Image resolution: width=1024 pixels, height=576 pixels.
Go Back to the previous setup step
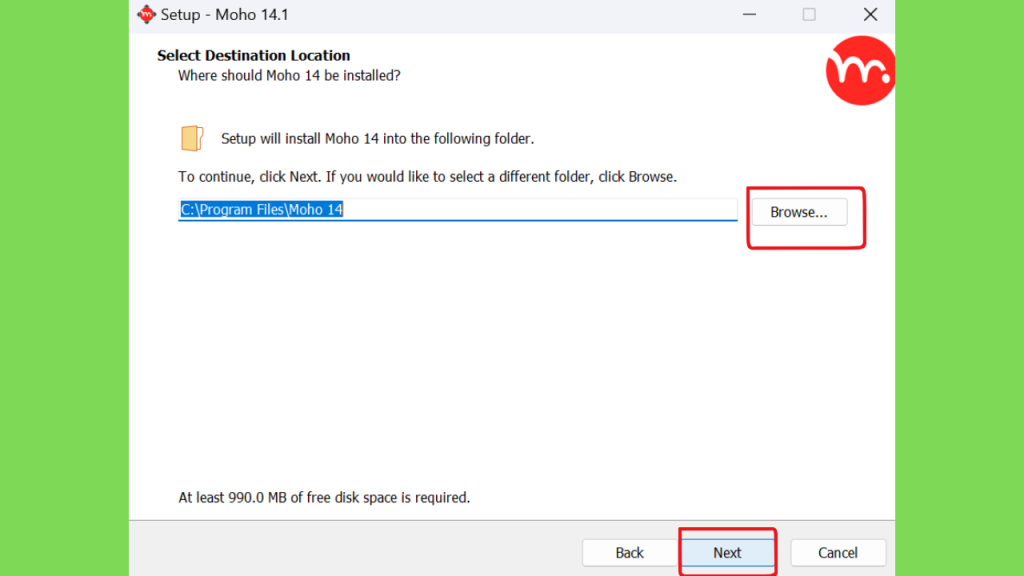629,552
